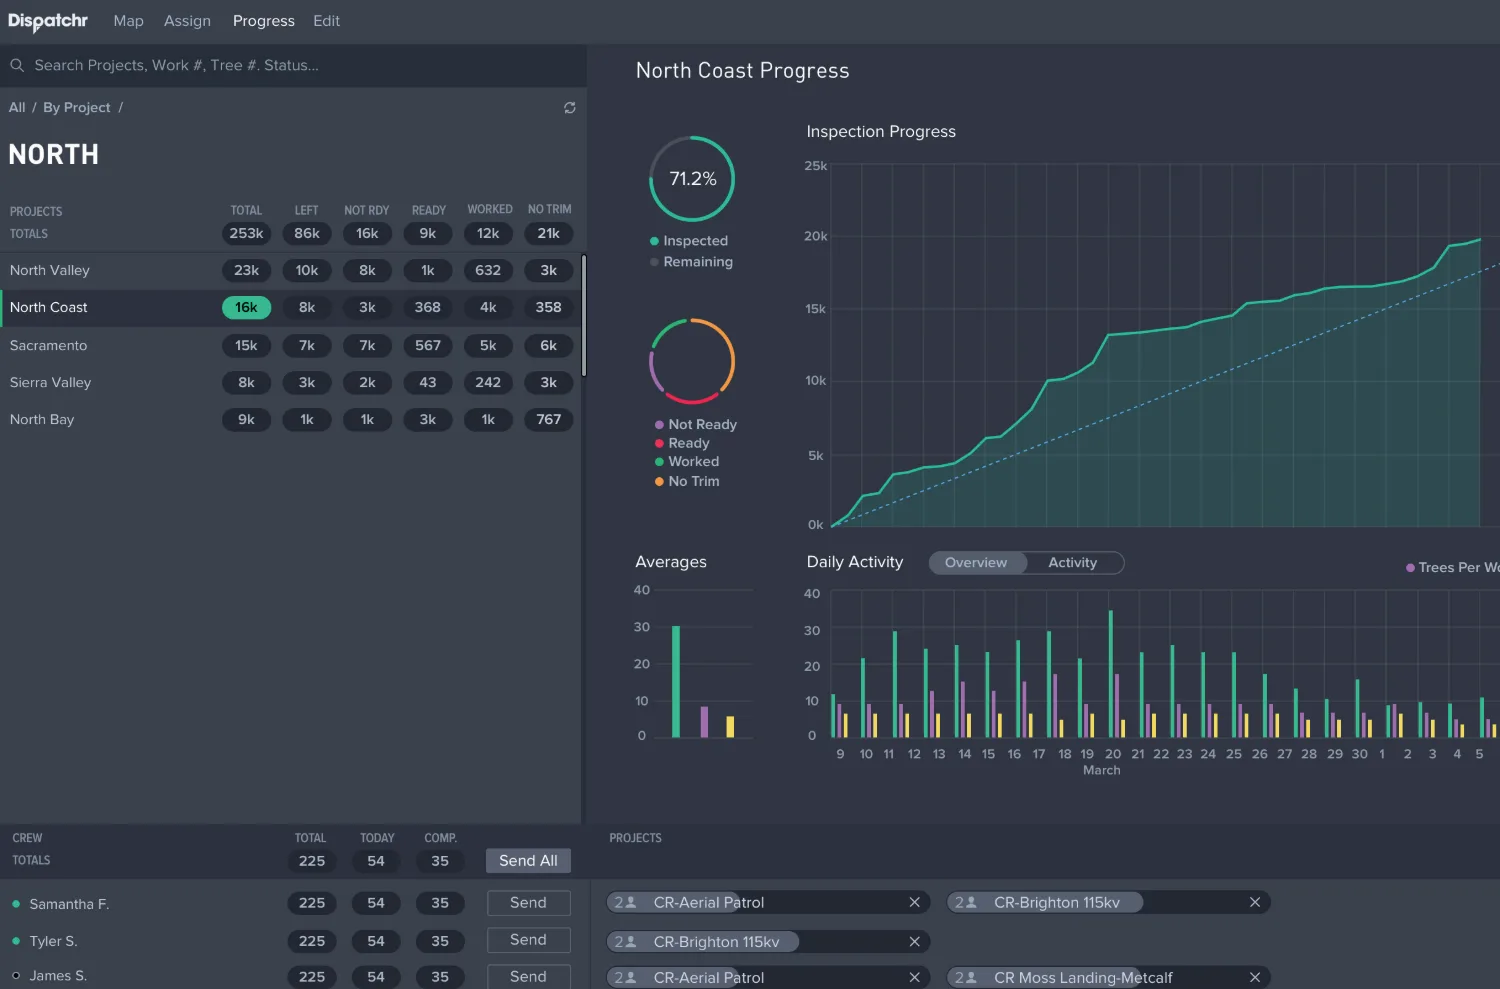The image size is (1500, 989).
Task: Select crew member Samantha F.
Action: (69, 904)
